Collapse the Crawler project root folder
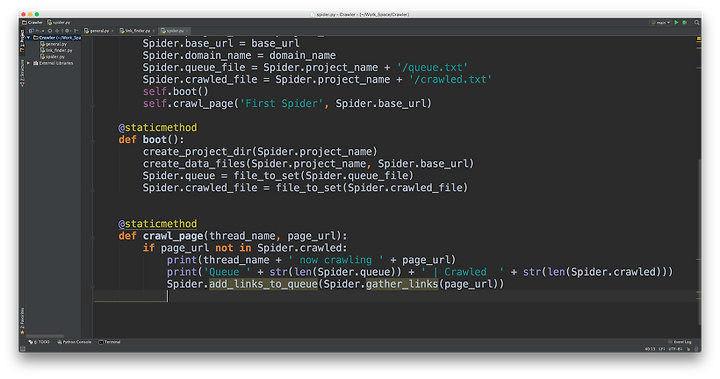720x379 pixels. point(28,38)
